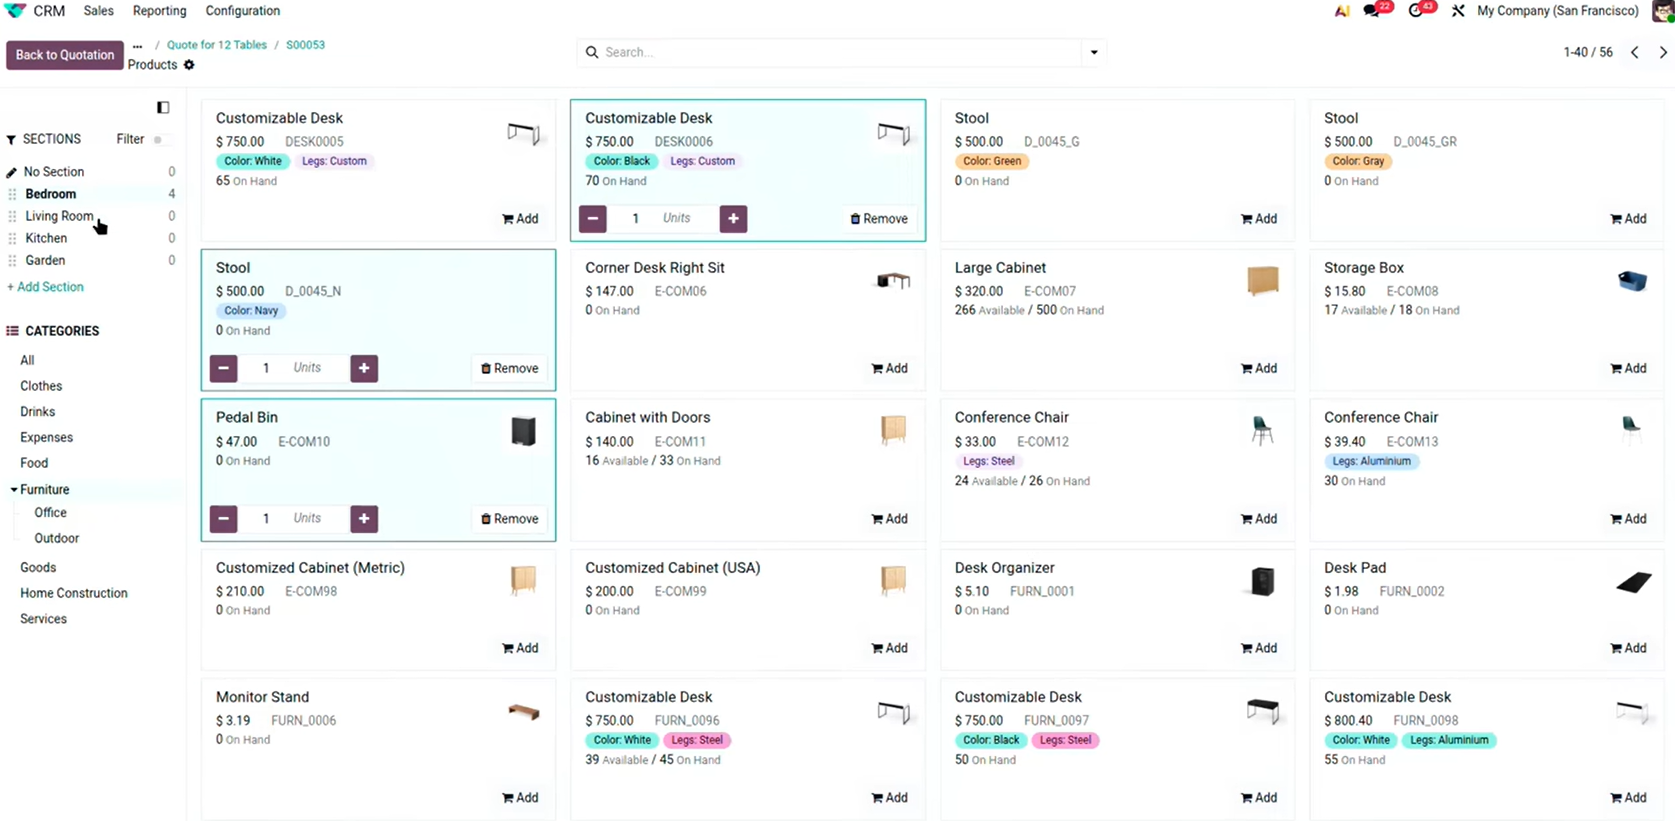Click Back to Quotation button
This screenshot has height=821, width=1675.
pos(65,55)
